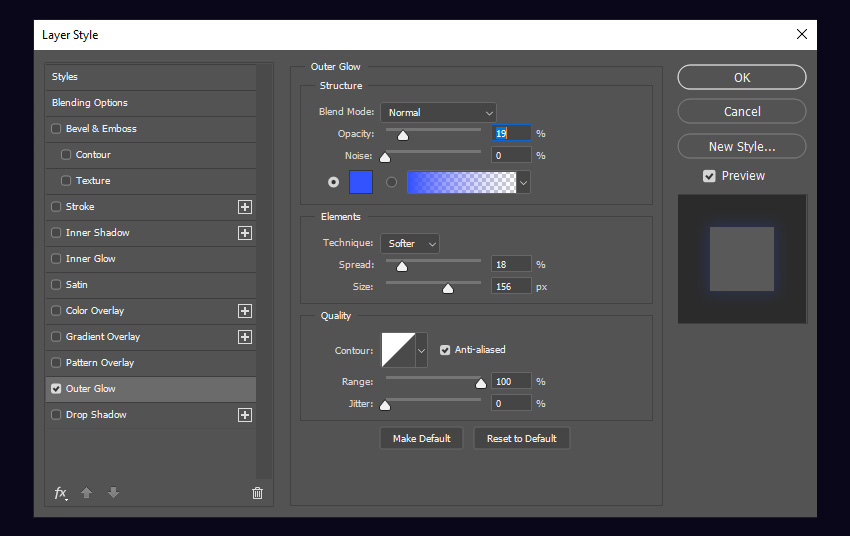The width and height of the screenshot is (850, 536).
Task: Click the plus icon next to Stroke
Action: coord(244,207)
